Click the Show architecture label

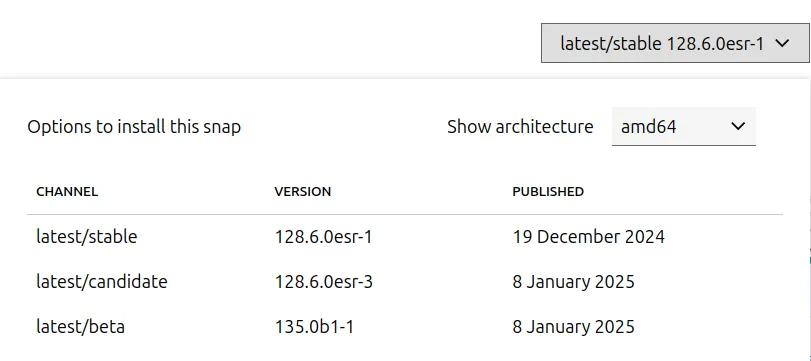(x=520, y=127)
